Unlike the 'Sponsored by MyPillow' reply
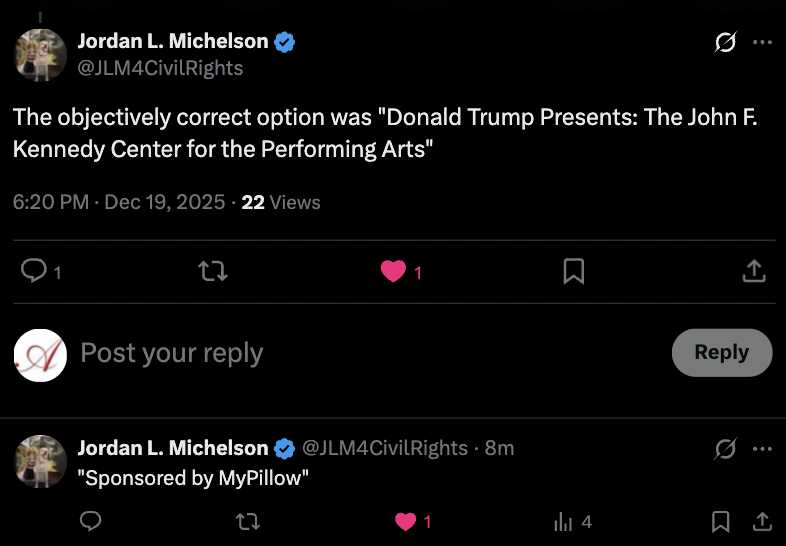This screenshot has height=546, width=786. 405,521
